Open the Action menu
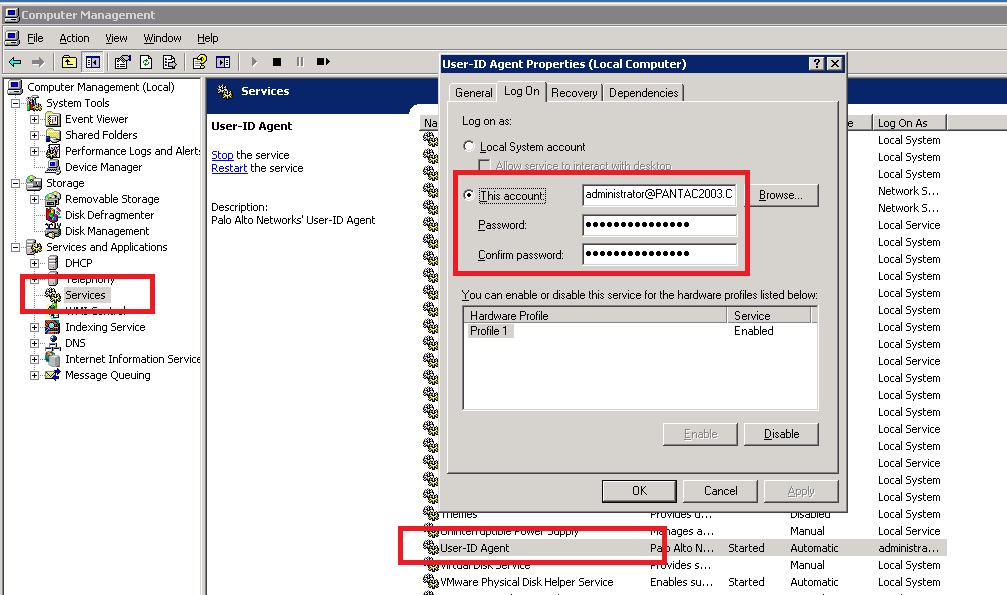1007x595 pixels. click(74, 37)
